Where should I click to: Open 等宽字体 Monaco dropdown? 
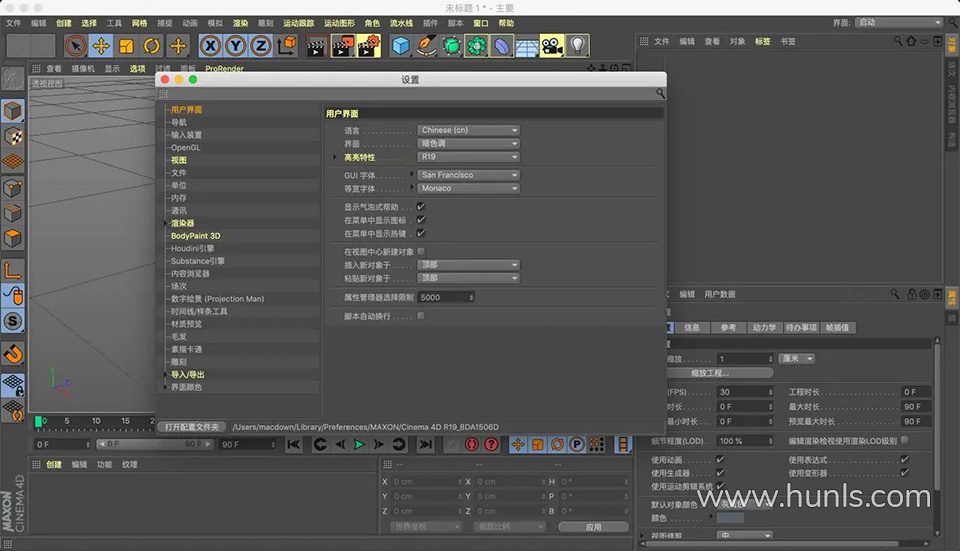pos(468,188)
